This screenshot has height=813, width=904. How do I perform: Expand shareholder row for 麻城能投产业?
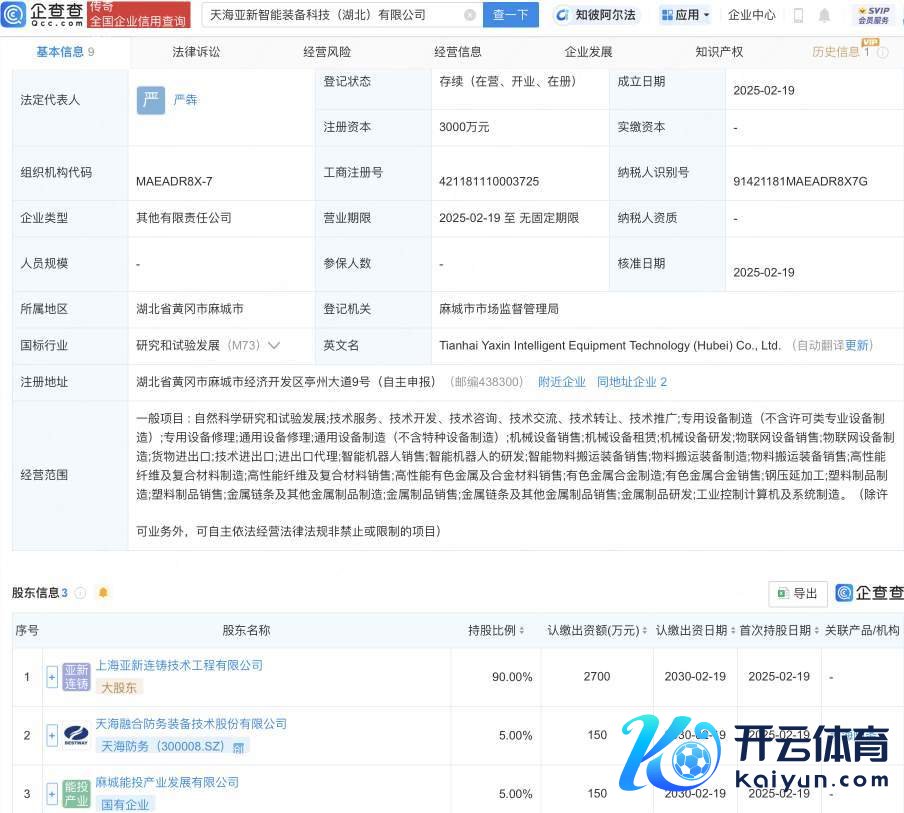(x=52, y=794)
